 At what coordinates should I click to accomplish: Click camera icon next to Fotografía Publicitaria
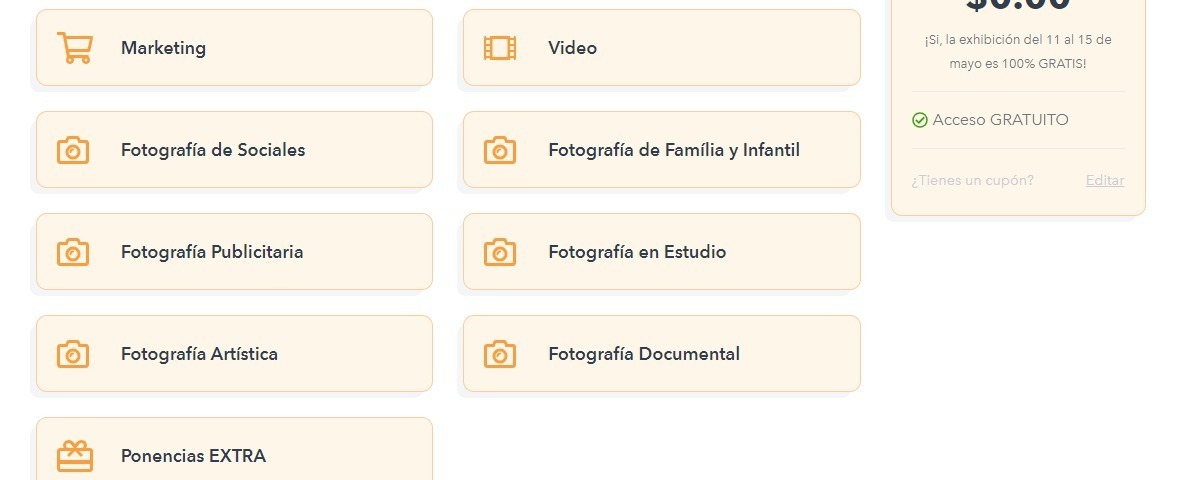click(73, 252)
